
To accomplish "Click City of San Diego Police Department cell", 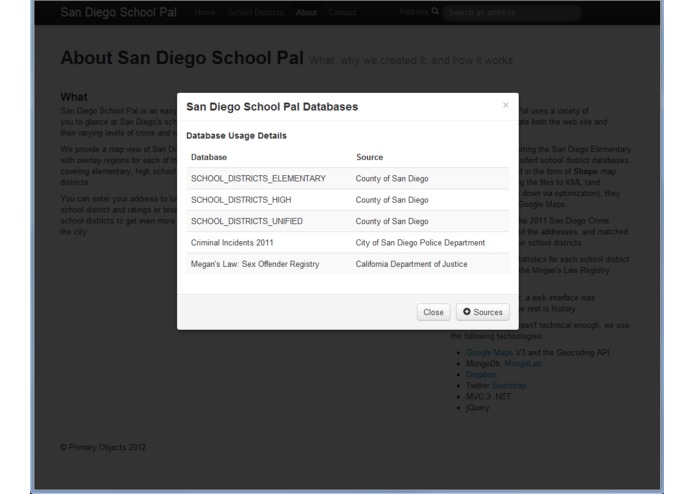I will [x=420, y=242].
